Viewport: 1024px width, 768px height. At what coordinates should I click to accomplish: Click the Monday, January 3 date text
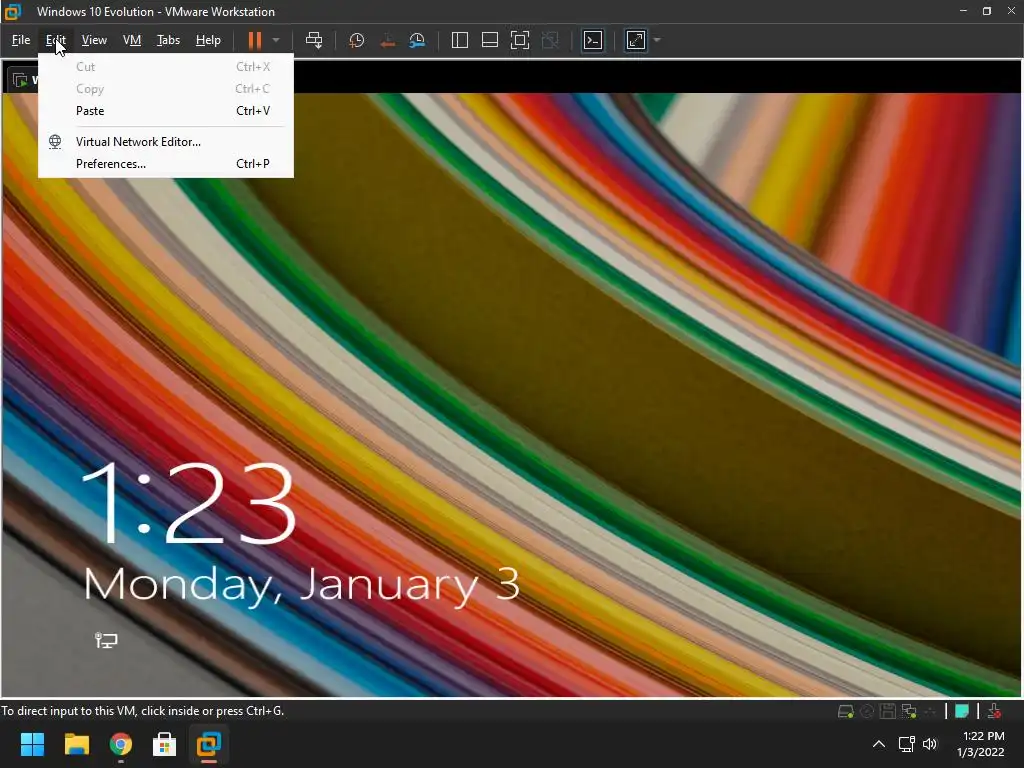[x=302, y=584]
